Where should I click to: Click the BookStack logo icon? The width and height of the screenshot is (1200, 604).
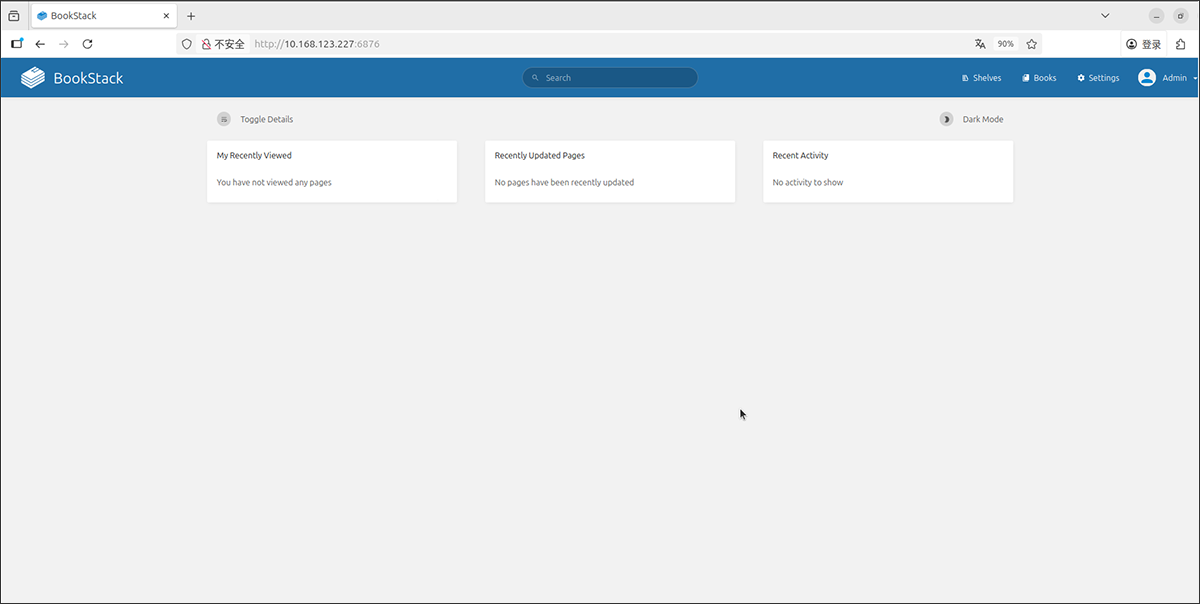click(x=33, y=78)
